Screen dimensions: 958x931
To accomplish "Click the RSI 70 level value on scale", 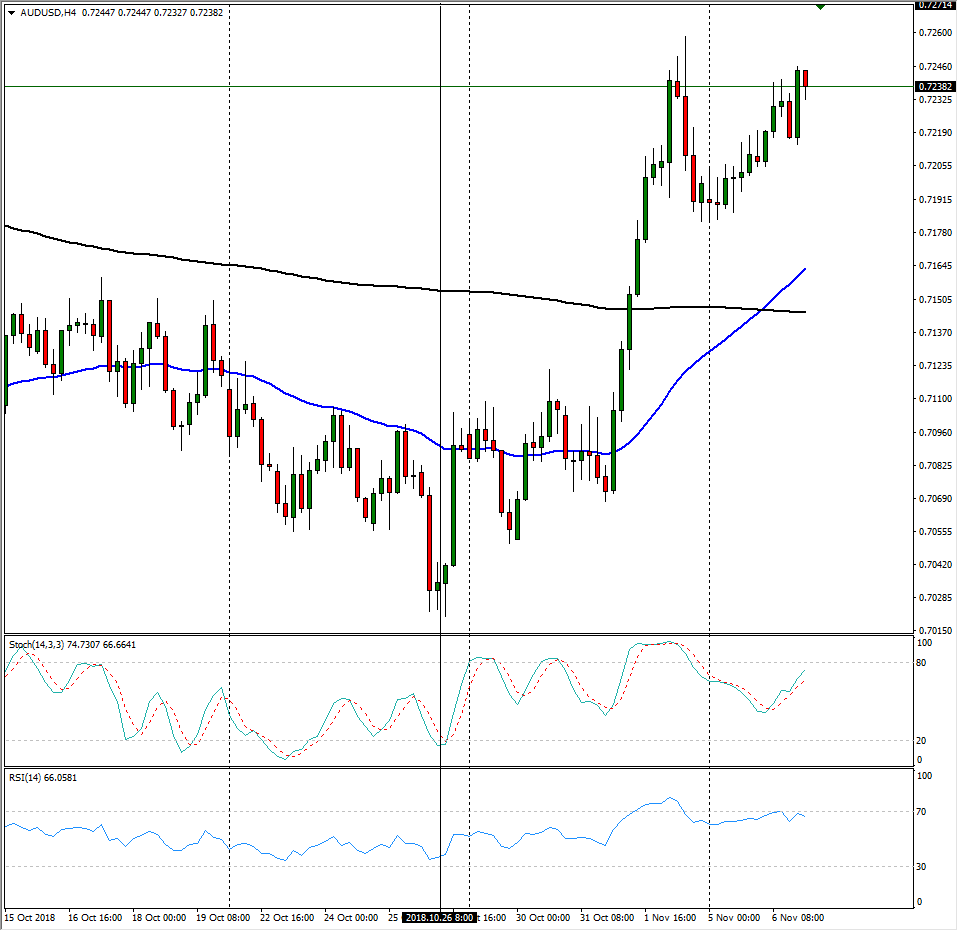I will [924, 812].
